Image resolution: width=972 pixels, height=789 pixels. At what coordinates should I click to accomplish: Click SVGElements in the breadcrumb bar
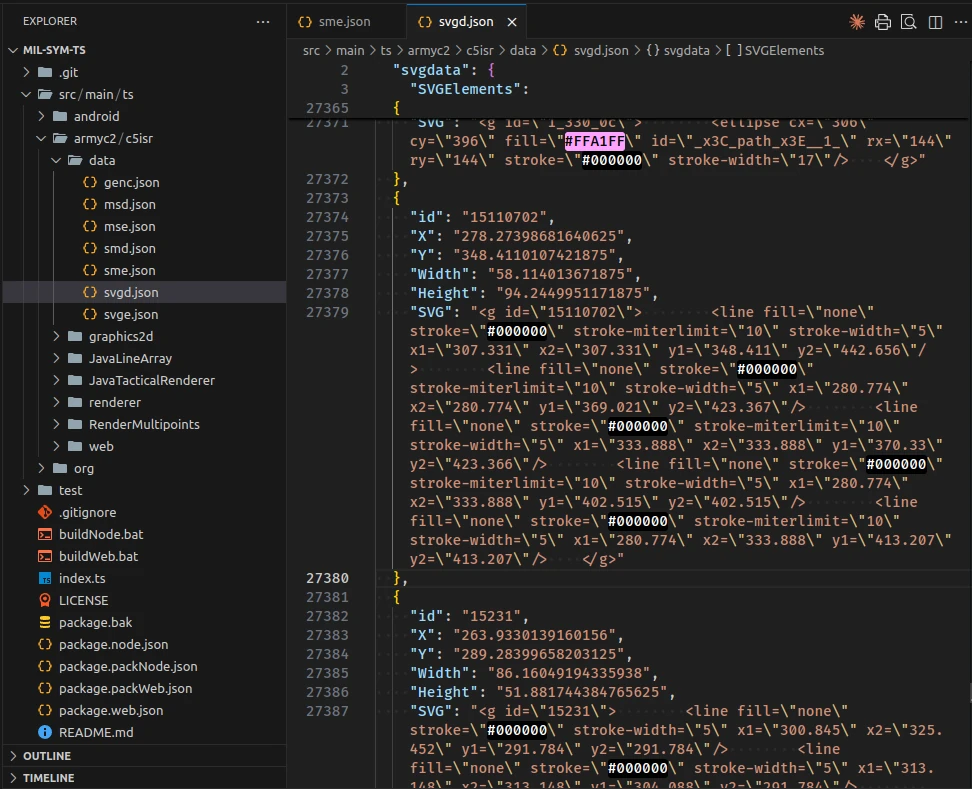coord(783,50)
